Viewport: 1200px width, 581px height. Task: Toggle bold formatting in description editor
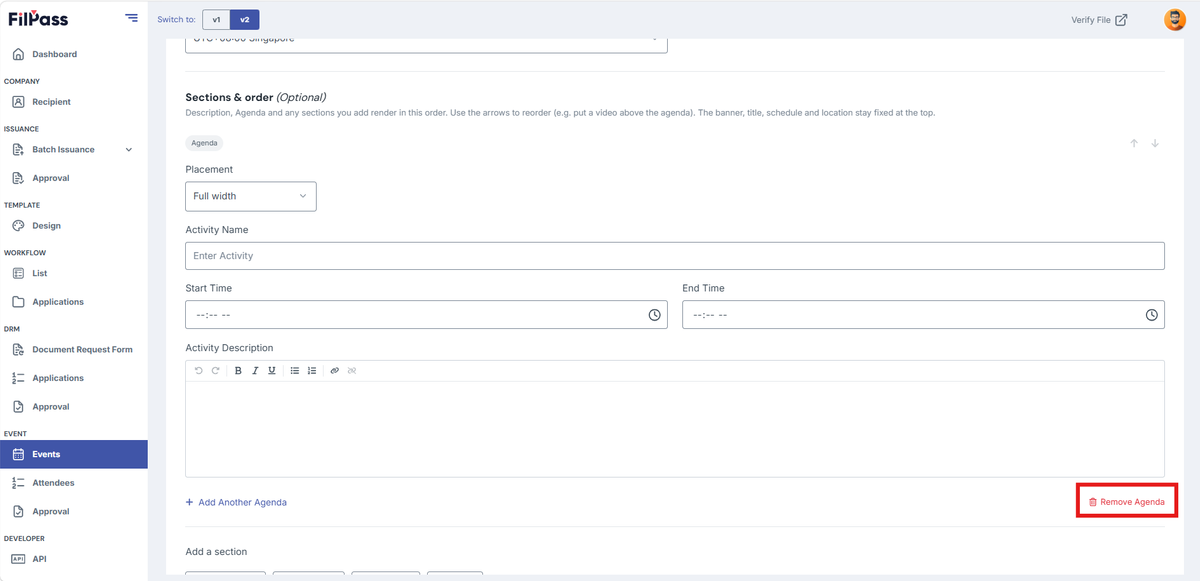238,371
